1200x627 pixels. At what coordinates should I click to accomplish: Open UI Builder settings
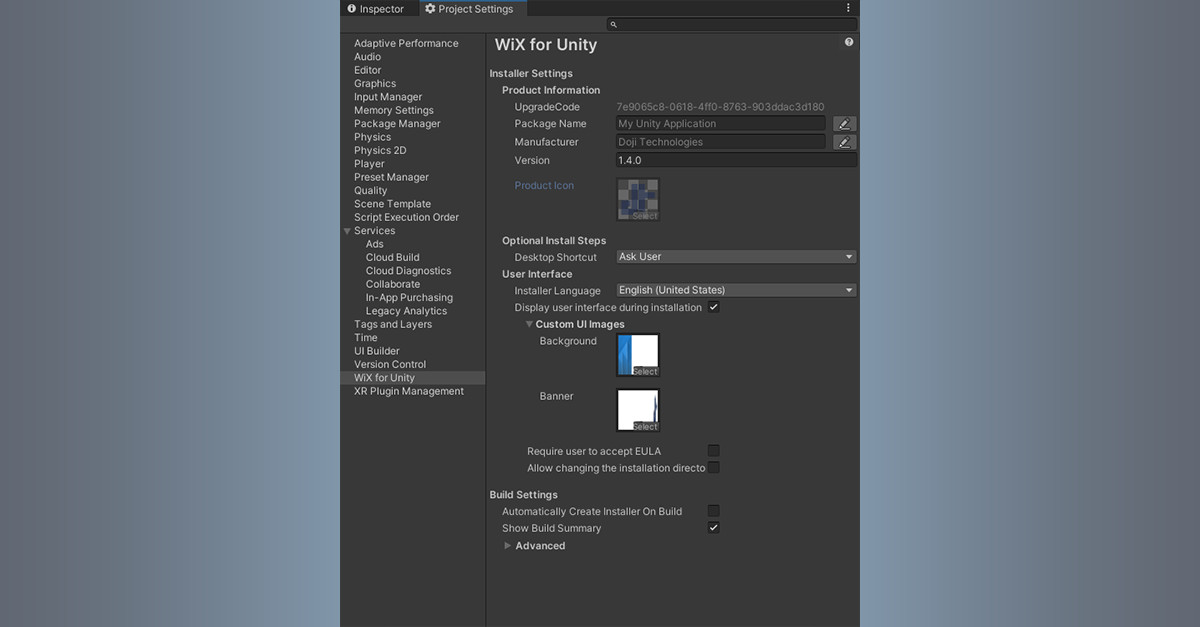pos(377,351)
